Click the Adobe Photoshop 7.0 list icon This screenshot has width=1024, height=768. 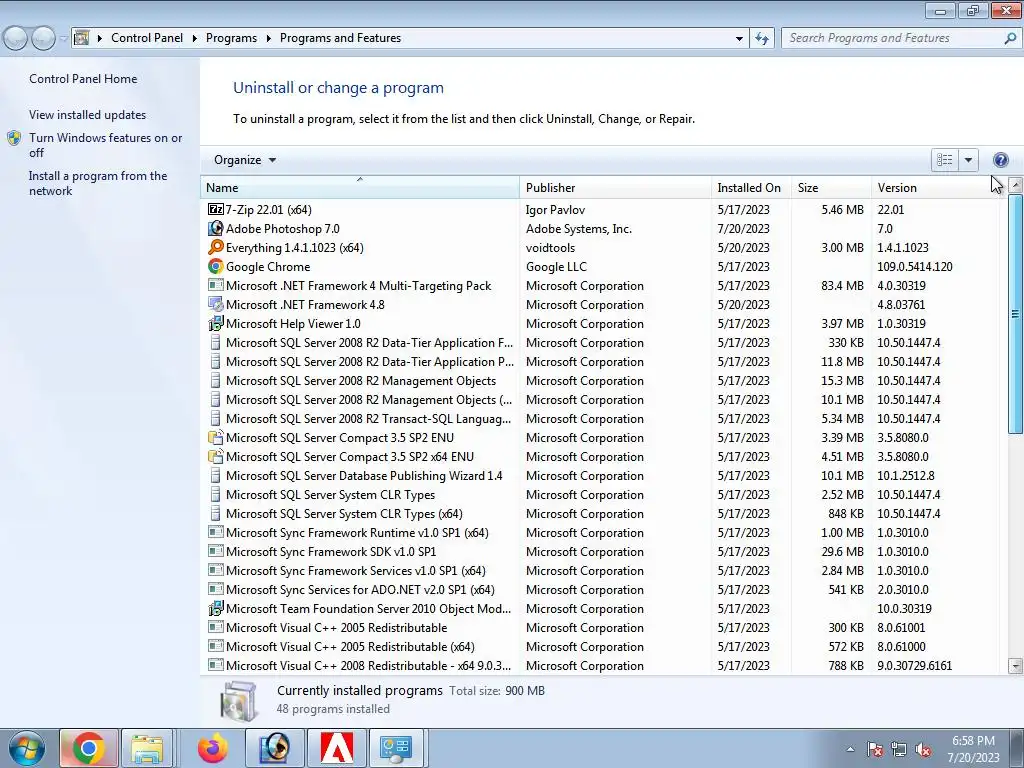tap(215, 229)
